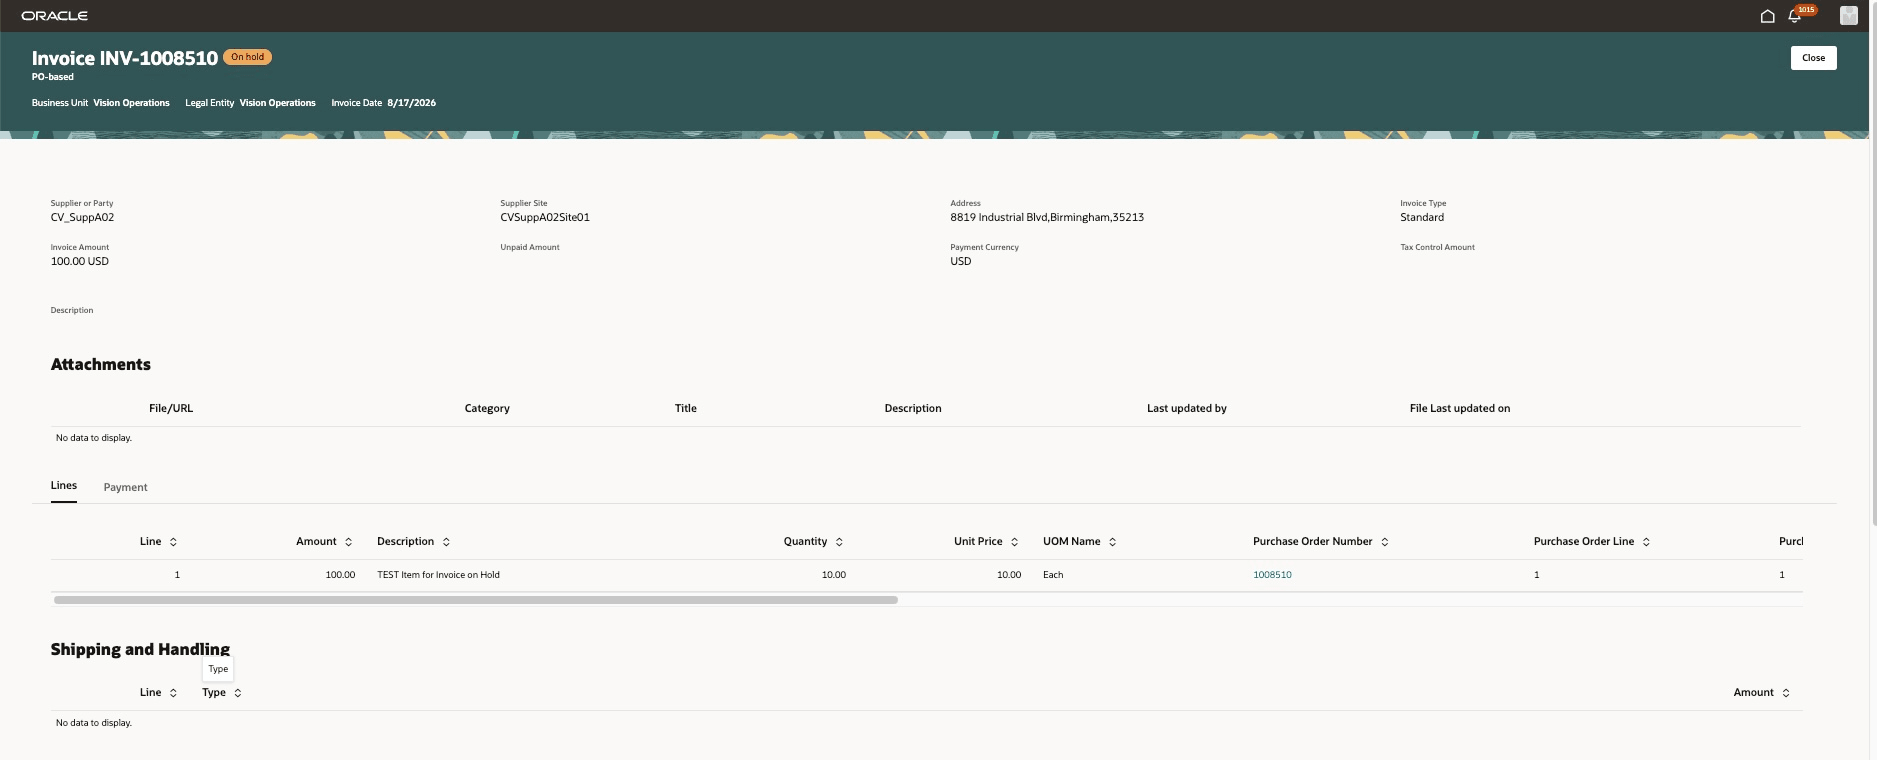Sort Shipping and Handling by Line
The image size is (1877, 760).
click(173, 693)
